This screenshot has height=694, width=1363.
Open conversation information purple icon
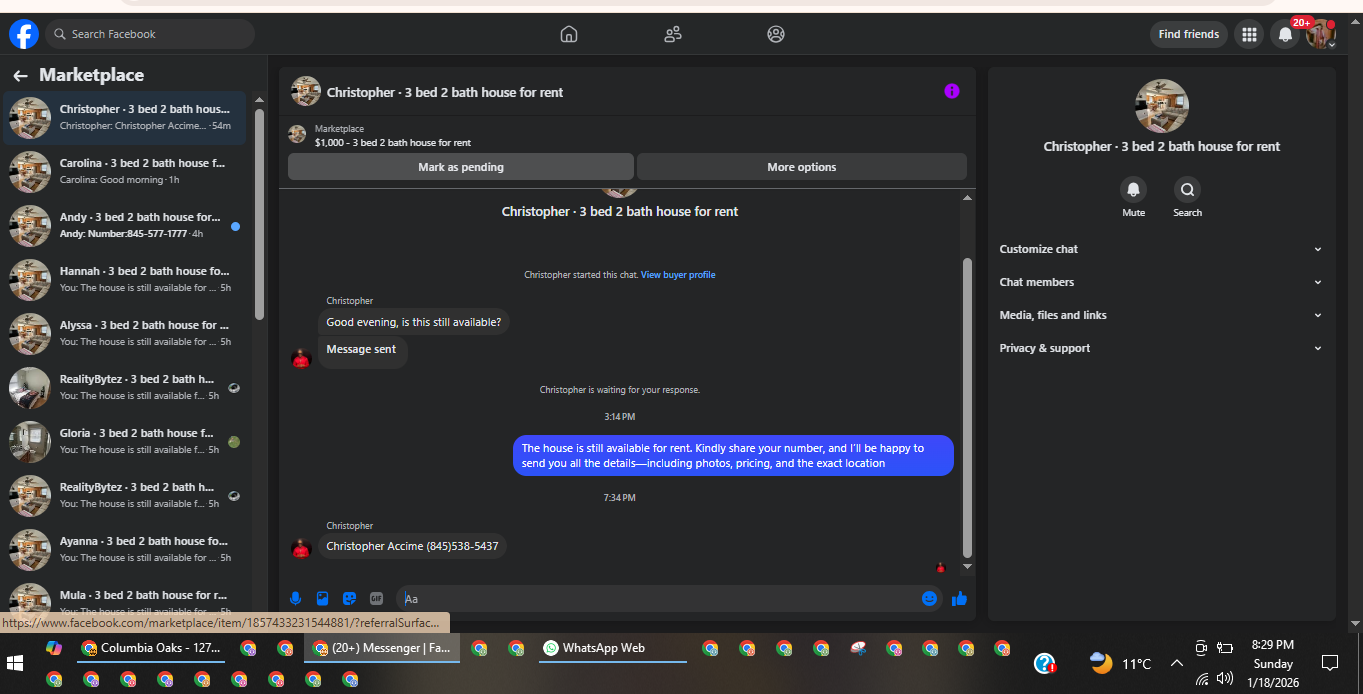tap(952, 91)
